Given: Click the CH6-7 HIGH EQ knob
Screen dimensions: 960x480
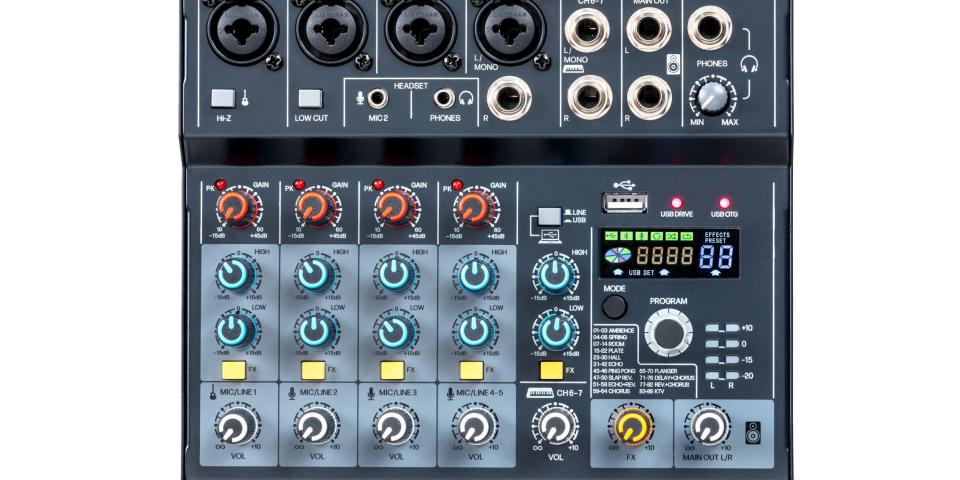Looking at the screenshot, I should coord(555,275).
